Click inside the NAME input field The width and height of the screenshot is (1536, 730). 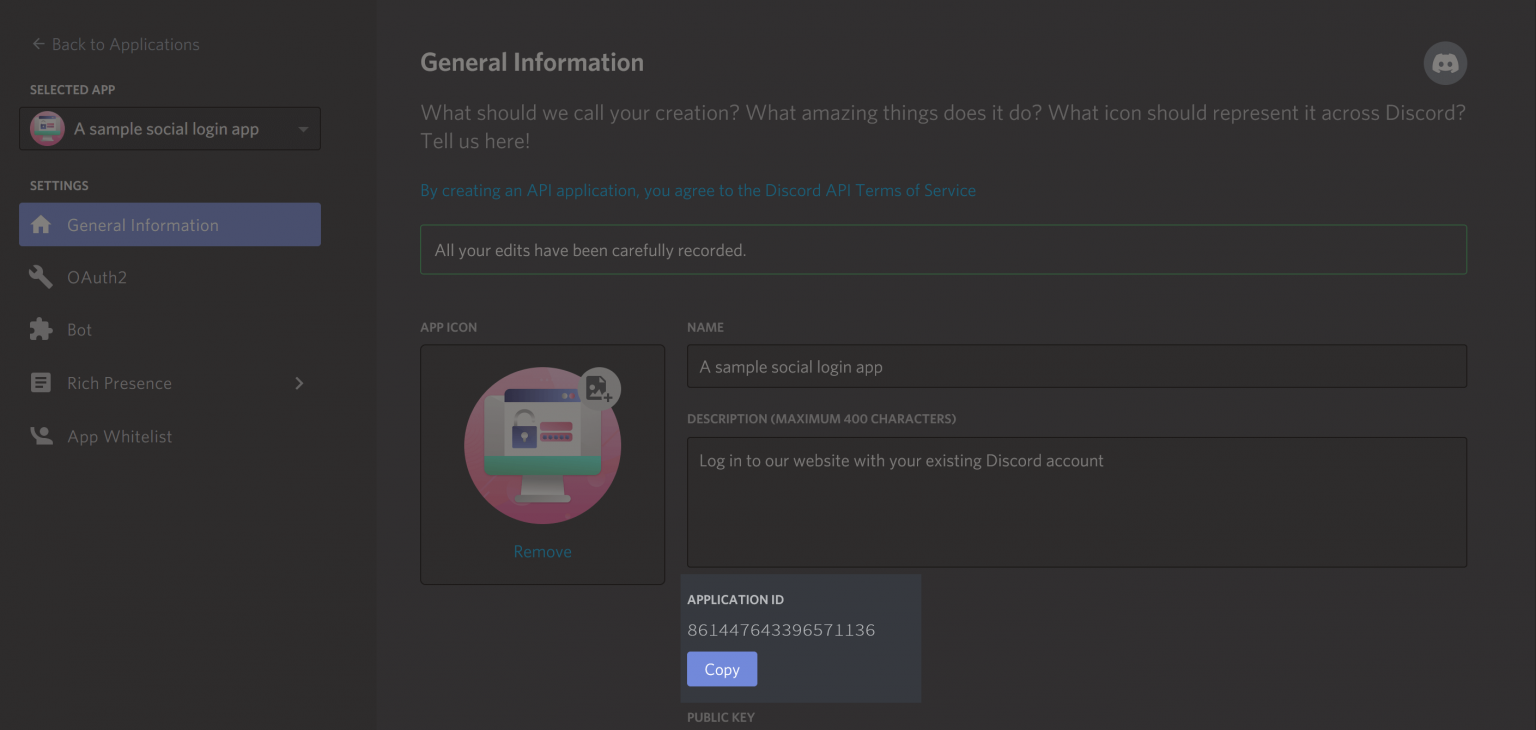point(1076,366)
